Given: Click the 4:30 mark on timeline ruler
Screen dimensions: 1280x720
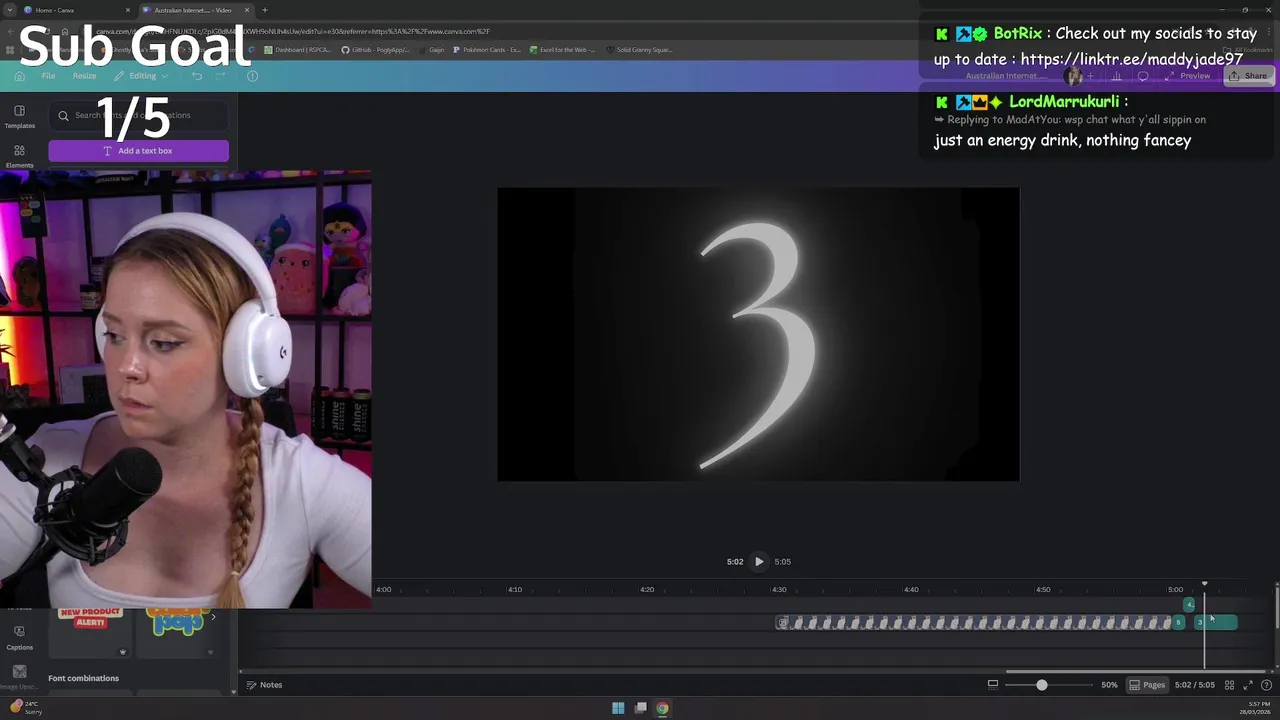Looking at the screenshot, I should [779, 590].
